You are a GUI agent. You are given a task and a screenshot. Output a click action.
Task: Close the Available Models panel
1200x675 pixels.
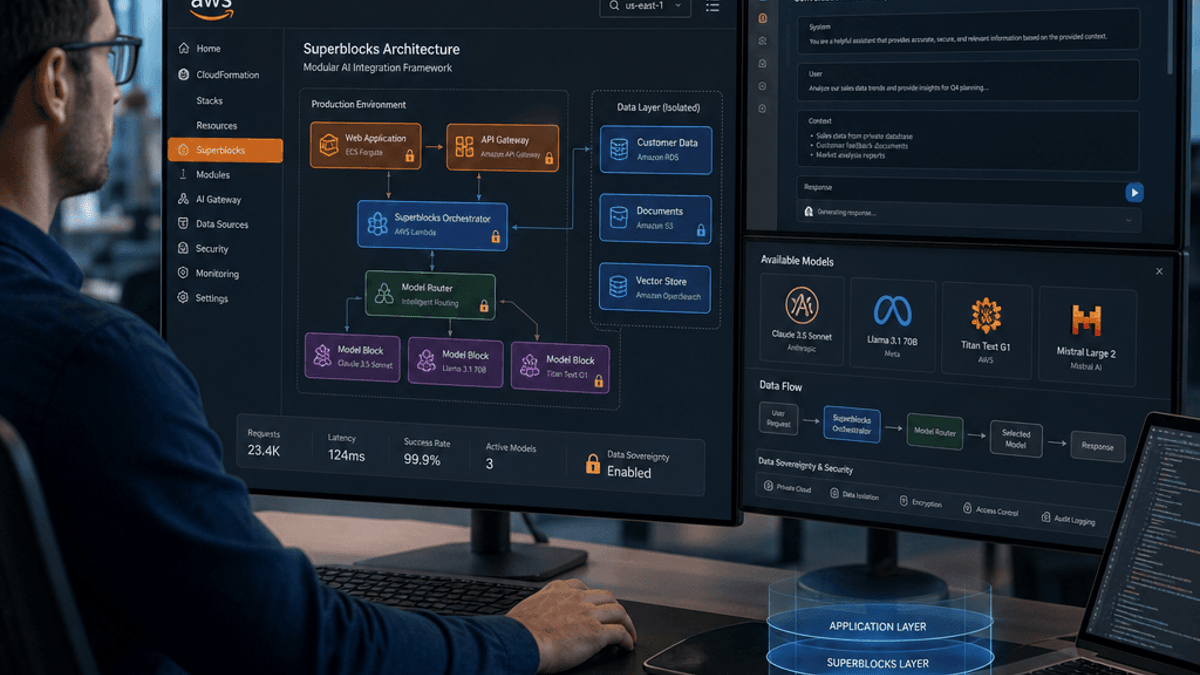[x=1159, y=271]
